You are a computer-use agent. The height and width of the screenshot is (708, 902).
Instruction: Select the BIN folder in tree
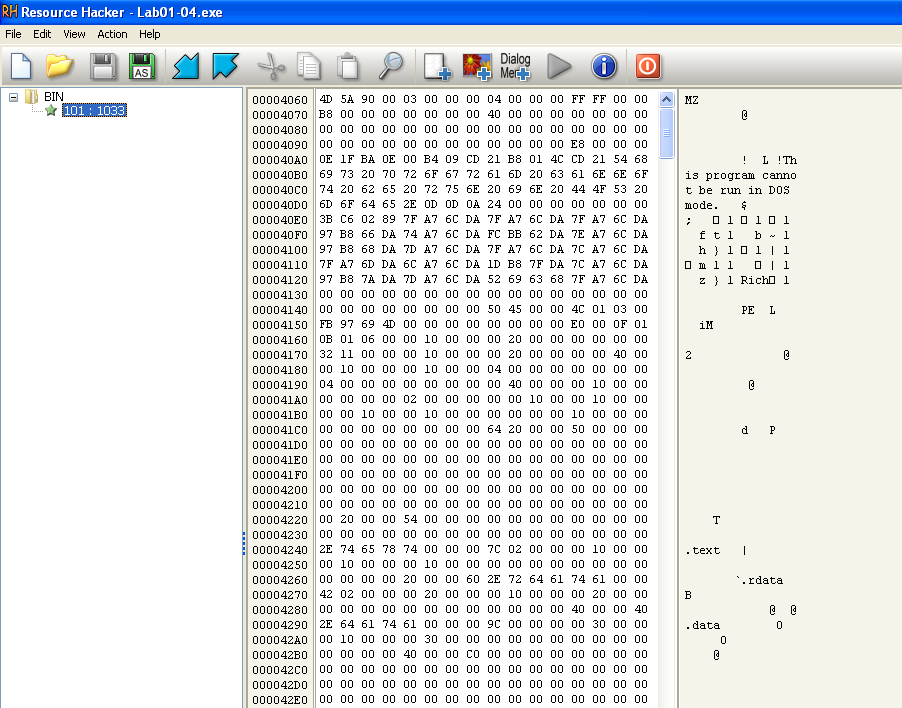(x=53, y=97)
